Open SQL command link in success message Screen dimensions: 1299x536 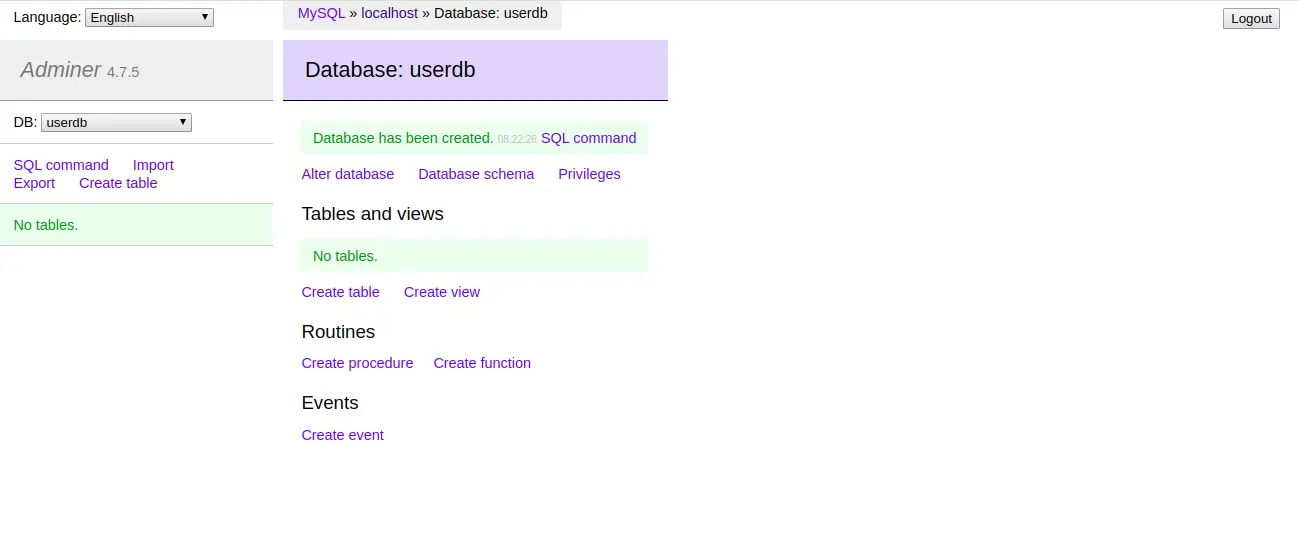588,138
